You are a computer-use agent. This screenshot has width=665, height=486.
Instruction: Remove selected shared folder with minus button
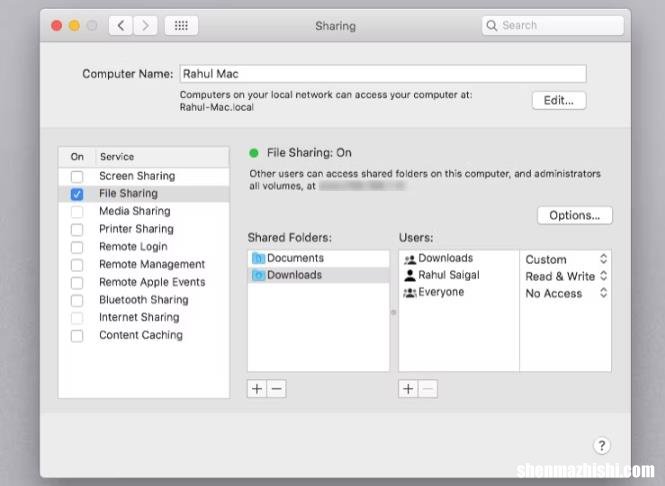277,388
